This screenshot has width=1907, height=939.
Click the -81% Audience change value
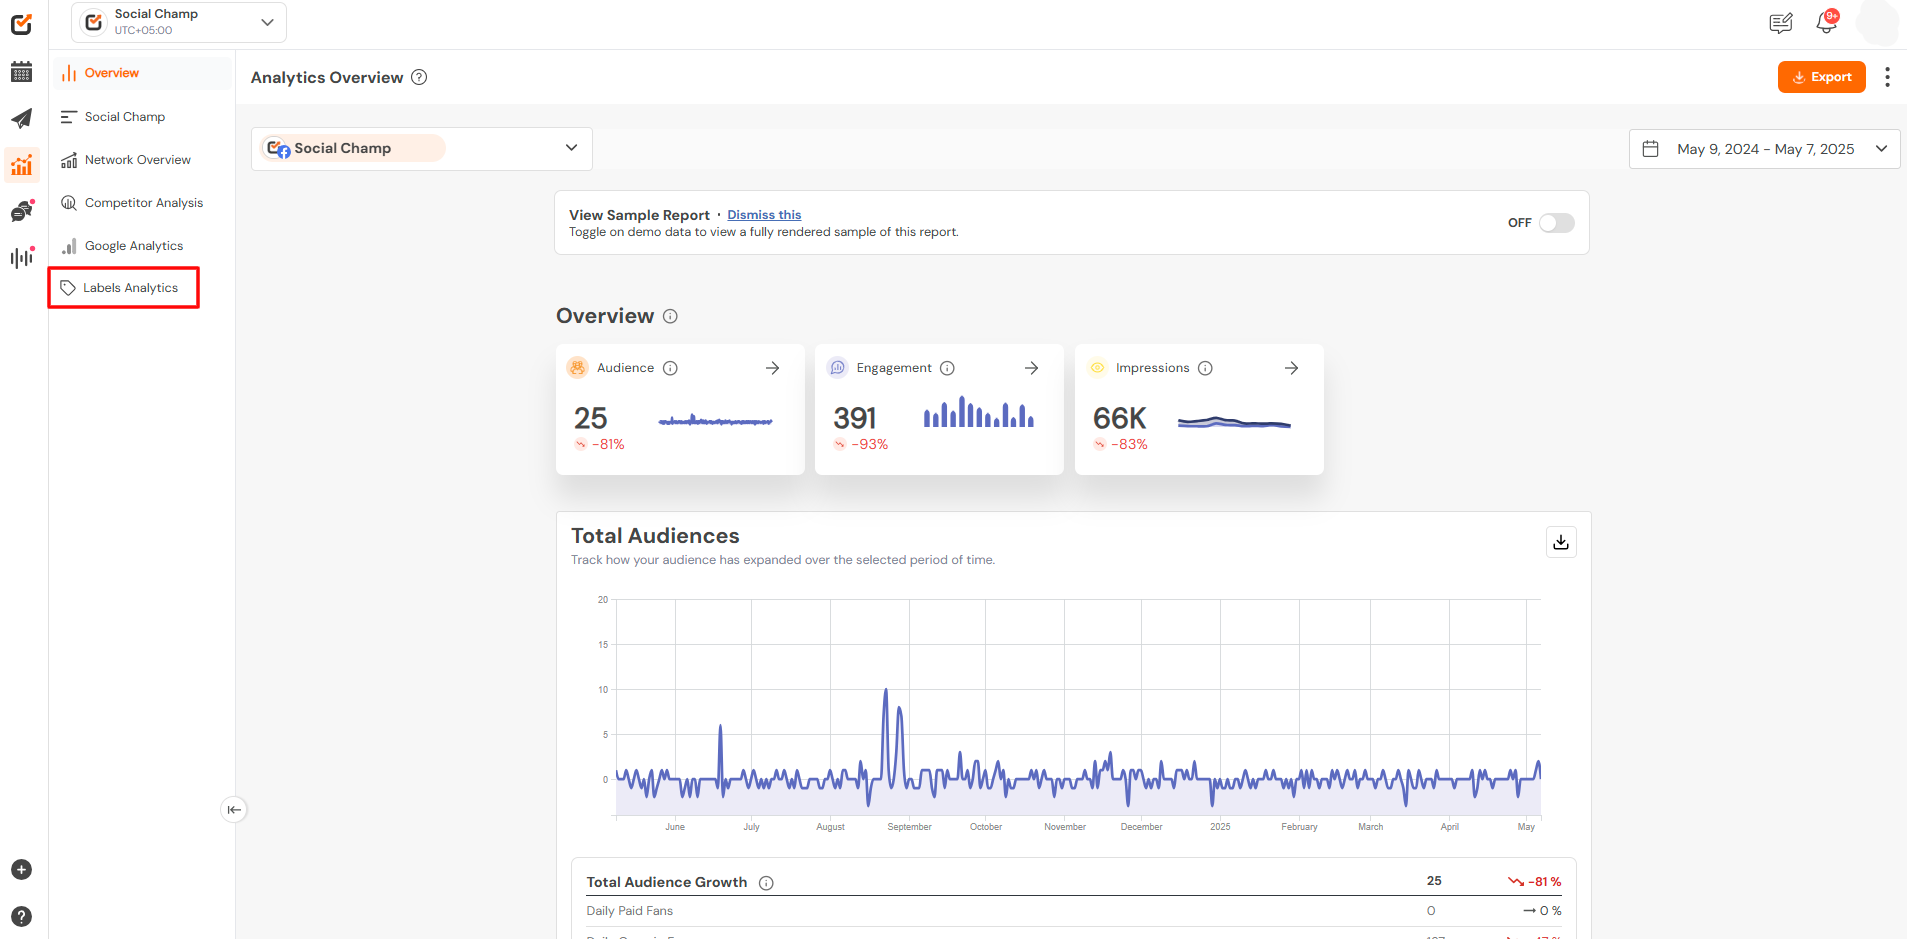(608, 445)
